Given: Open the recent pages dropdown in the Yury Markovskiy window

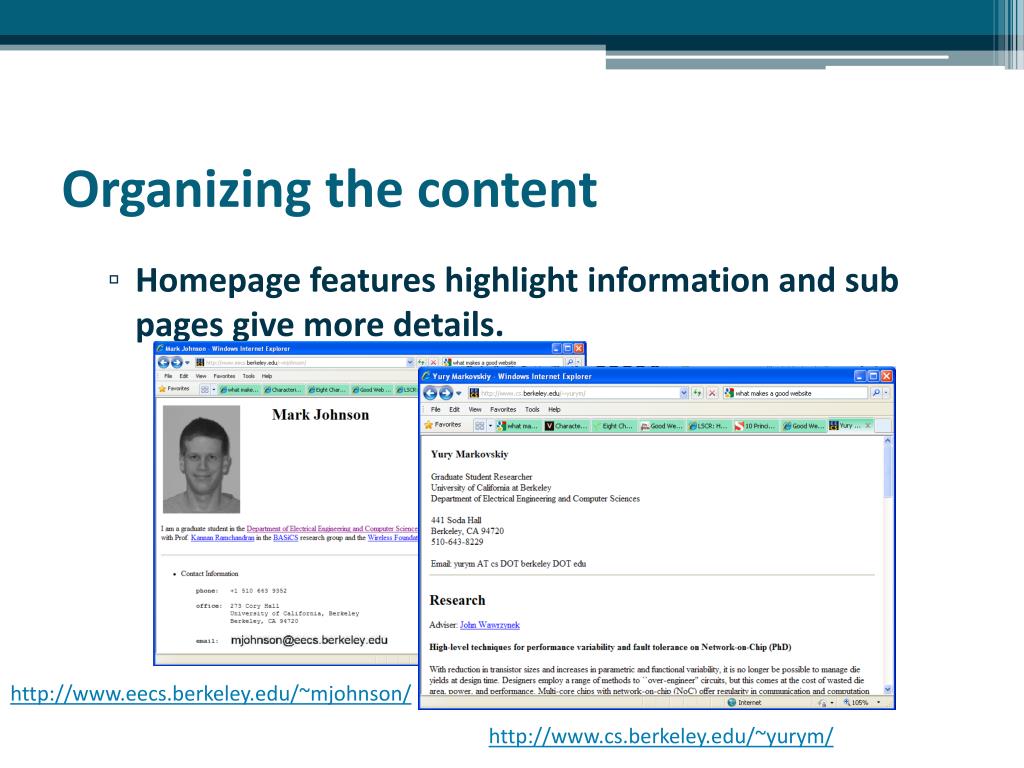Looking at the screenshot, I should [458, 393].
